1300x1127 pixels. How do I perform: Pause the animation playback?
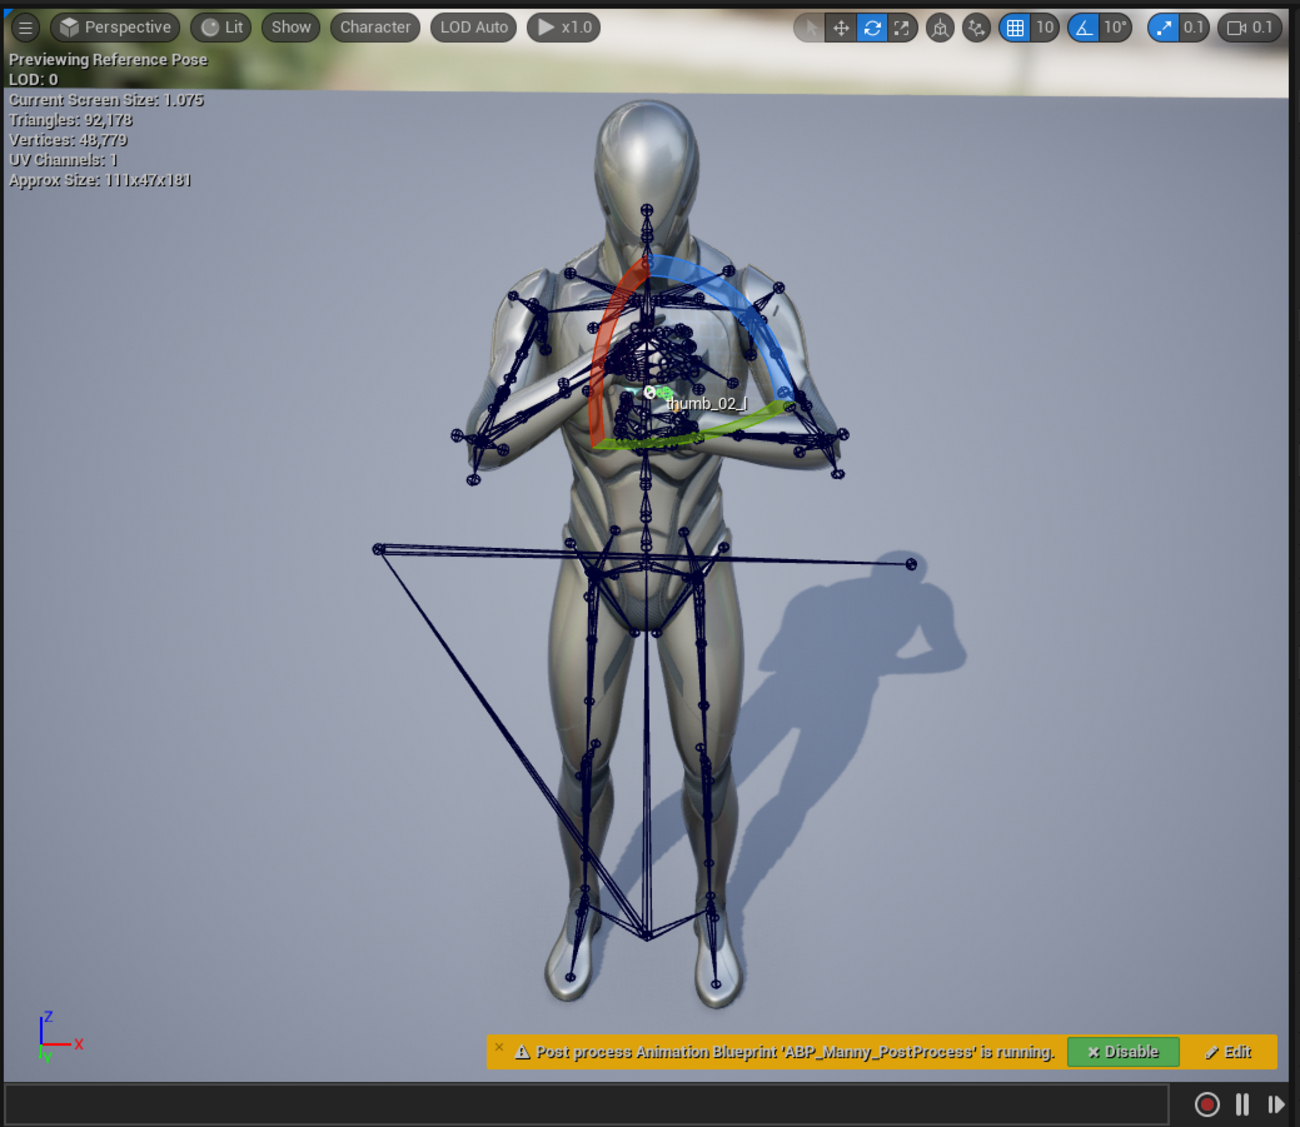tap(1242, 1105)
